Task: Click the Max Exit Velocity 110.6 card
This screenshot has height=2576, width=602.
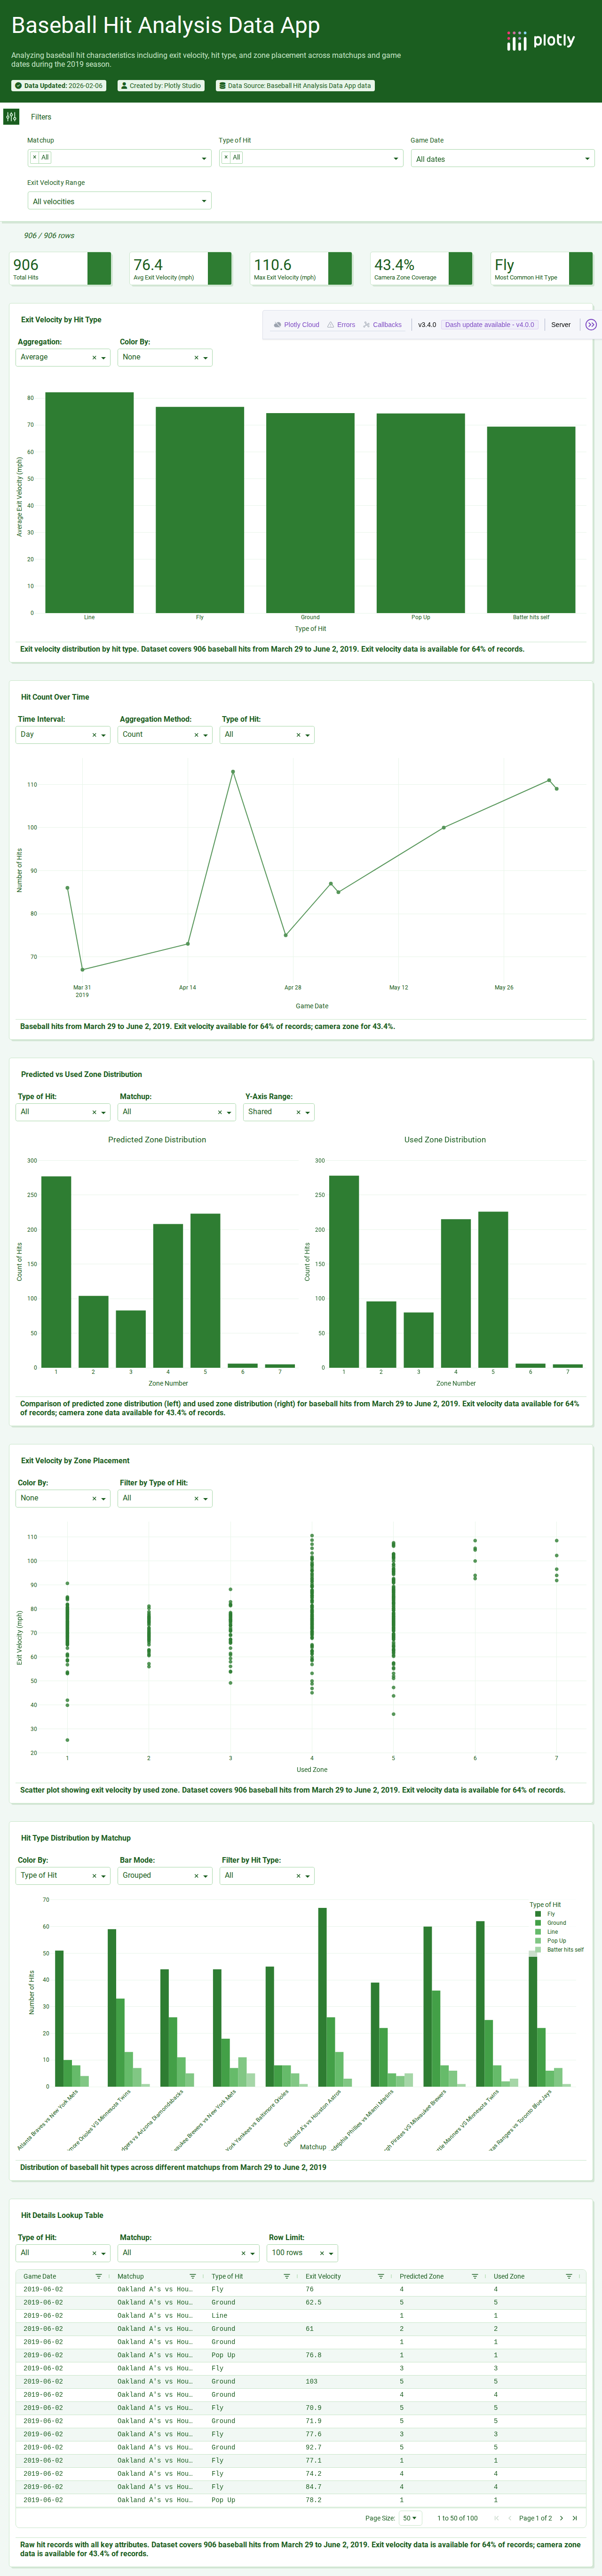Action: pyautogui.click(x=301, y=269)
